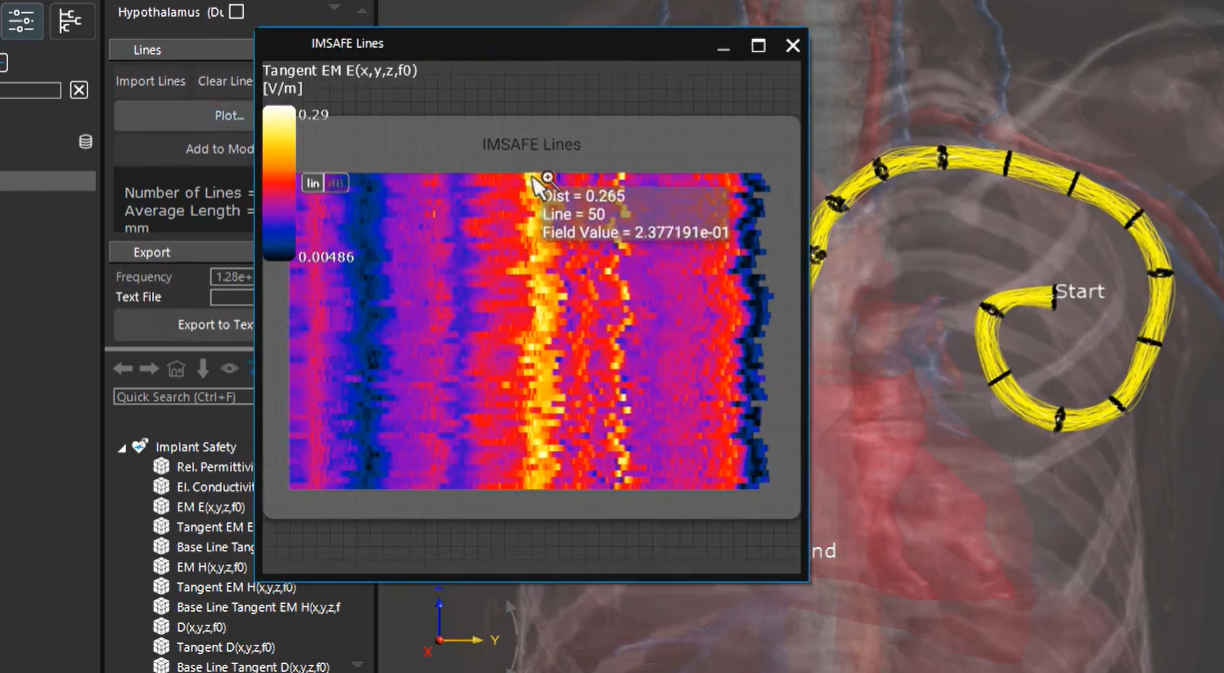Click the Frequency input field
Screen dimensions: 1224x673
[x=232, y=277]
